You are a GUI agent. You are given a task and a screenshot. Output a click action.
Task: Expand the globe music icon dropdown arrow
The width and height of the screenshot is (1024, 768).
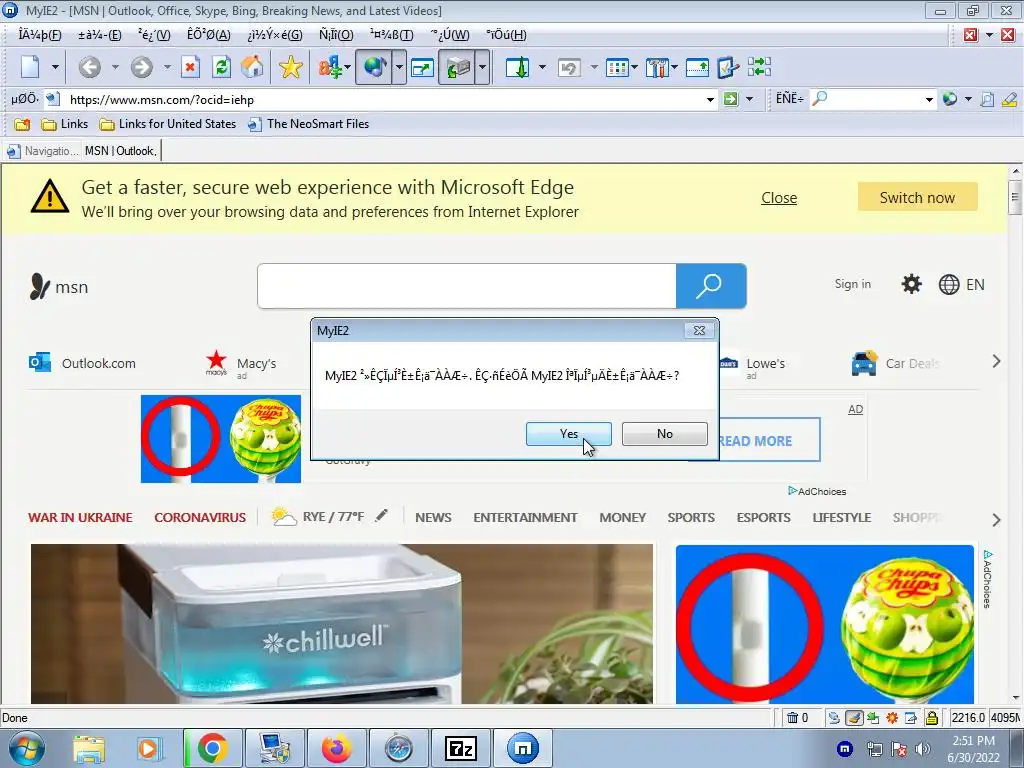coord(399,67)
